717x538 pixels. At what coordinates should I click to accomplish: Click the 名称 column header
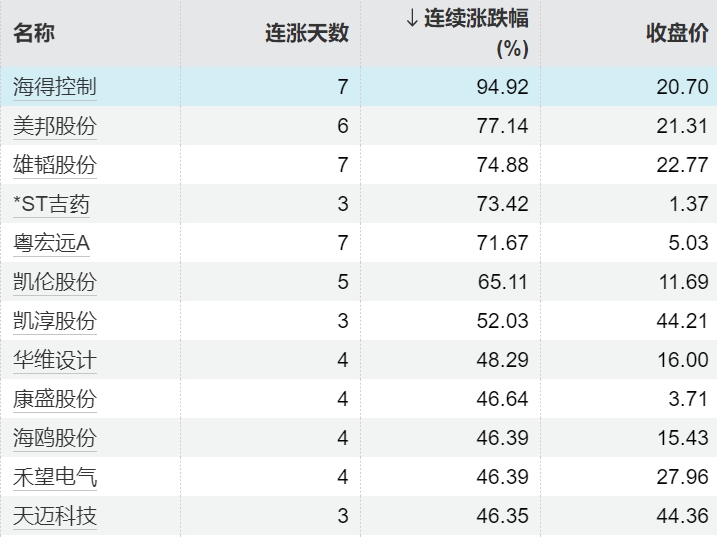(x=34, y=32)
